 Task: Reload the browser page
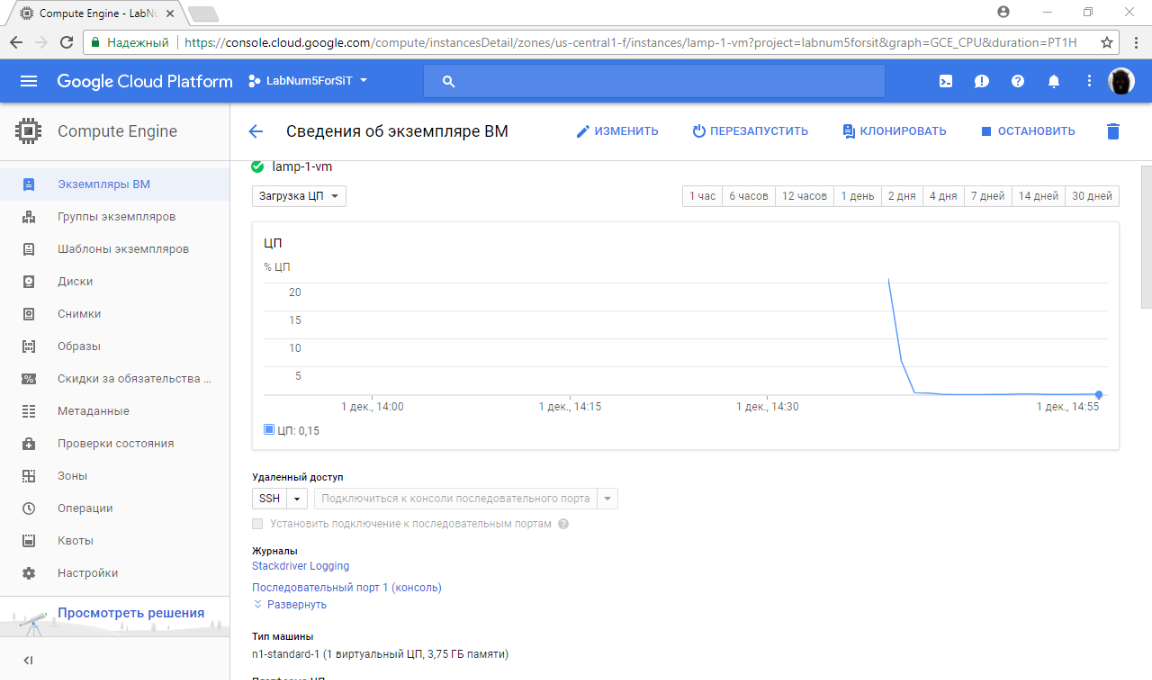tap(66, 43)
